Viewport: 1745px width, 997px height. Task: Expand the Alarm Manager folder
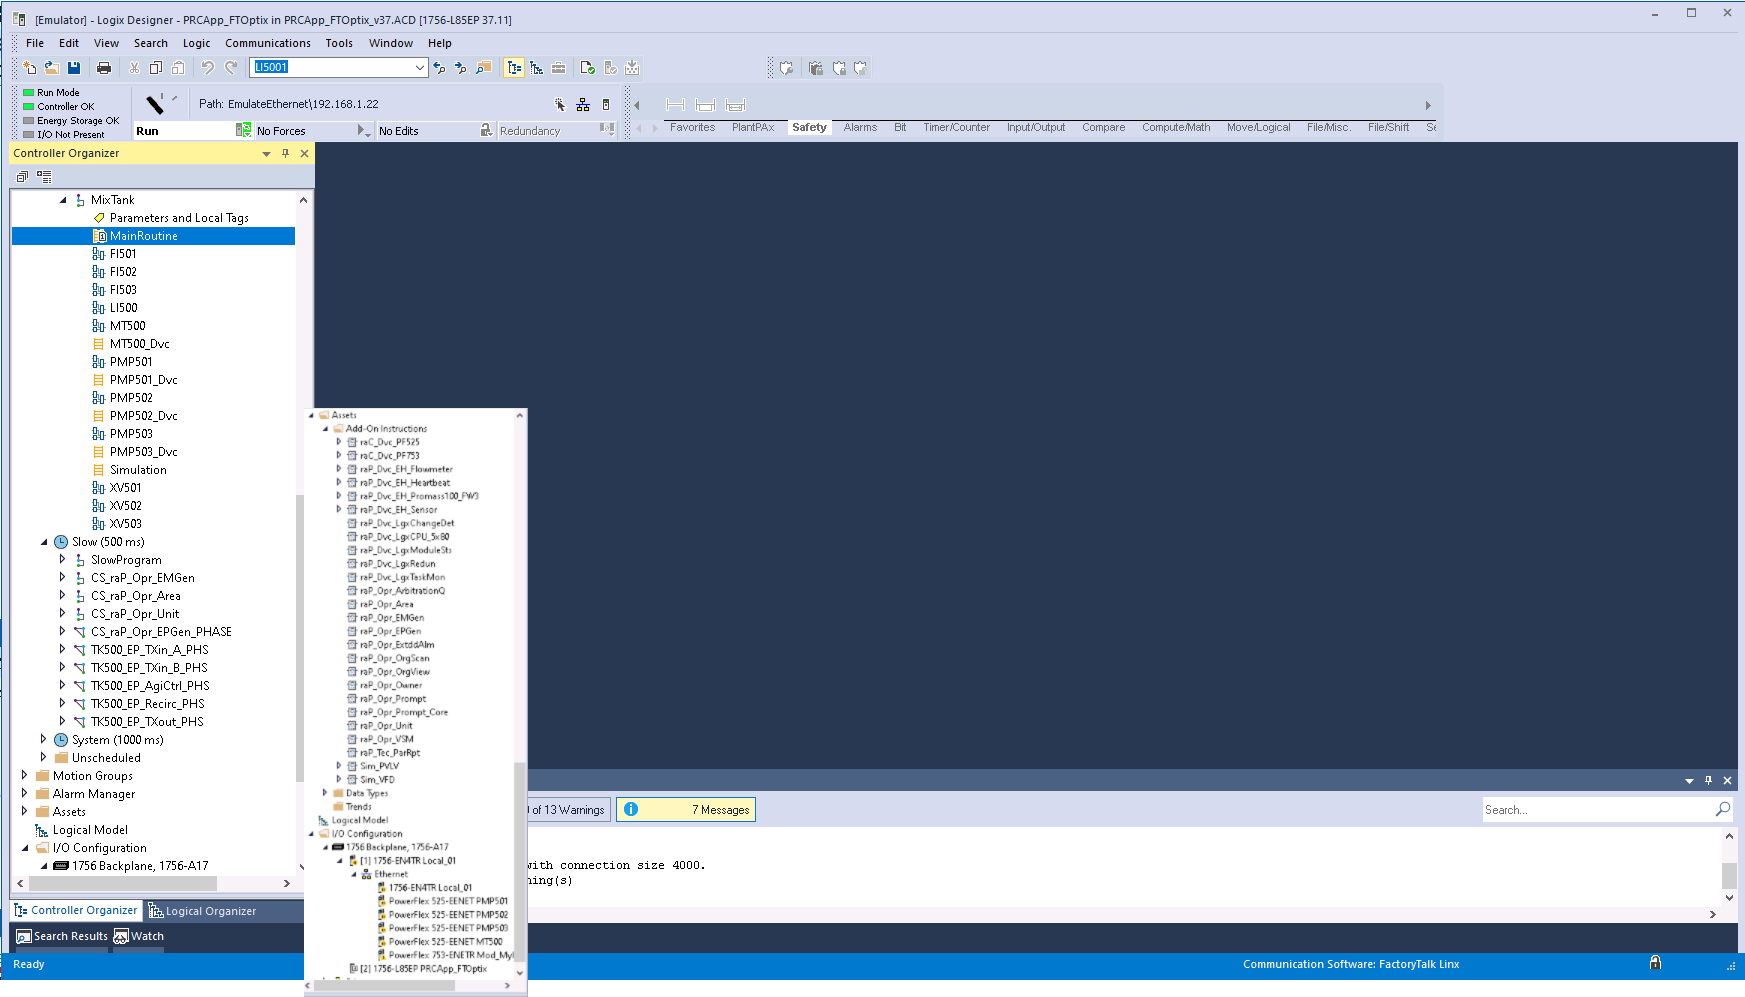pyautogui.click(x=24, y=794)
